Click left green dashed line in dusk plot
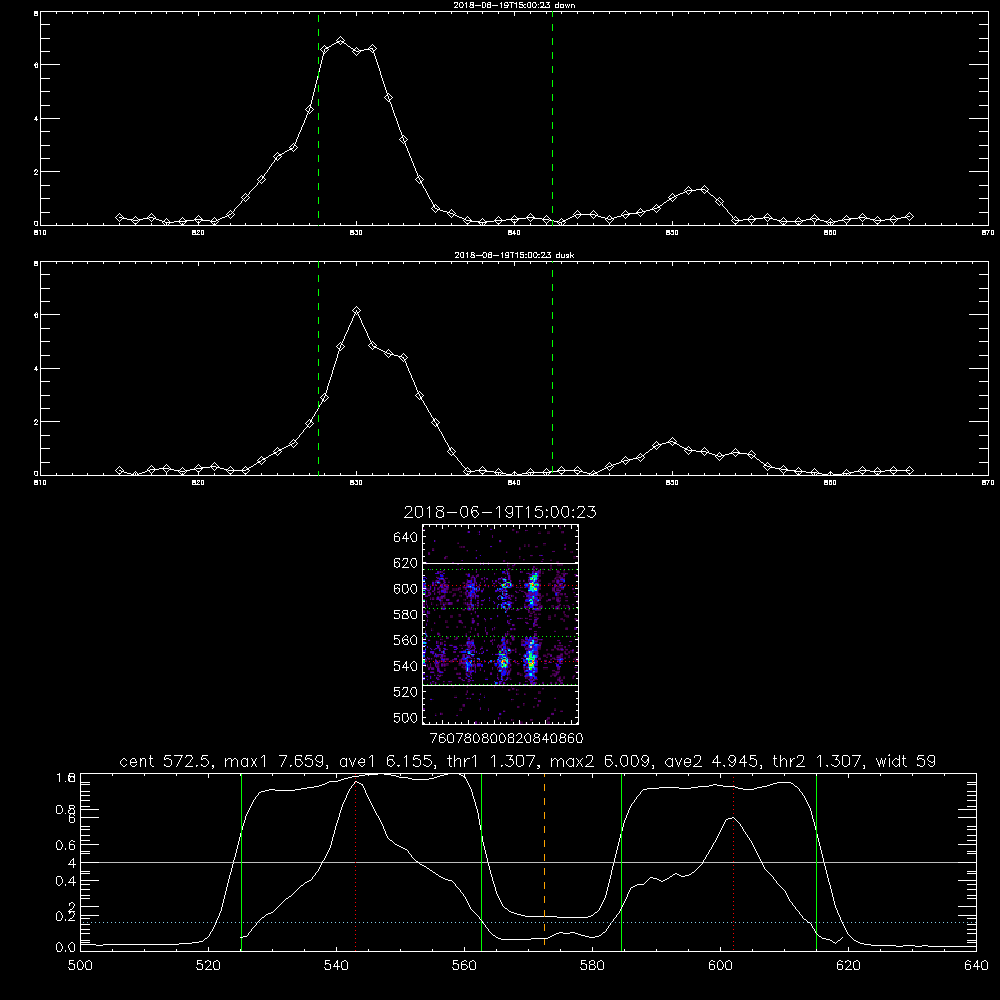Screen dimensions: 1000x1000 tap(318, 369)
